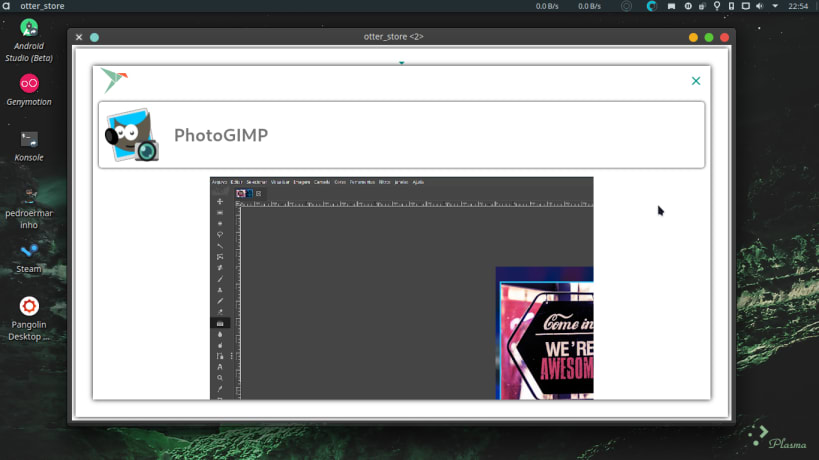This screenshot has width=819, height=460.
Task: Click the yellow minimize button of otter_store window
Action: [x=693, y=37]
